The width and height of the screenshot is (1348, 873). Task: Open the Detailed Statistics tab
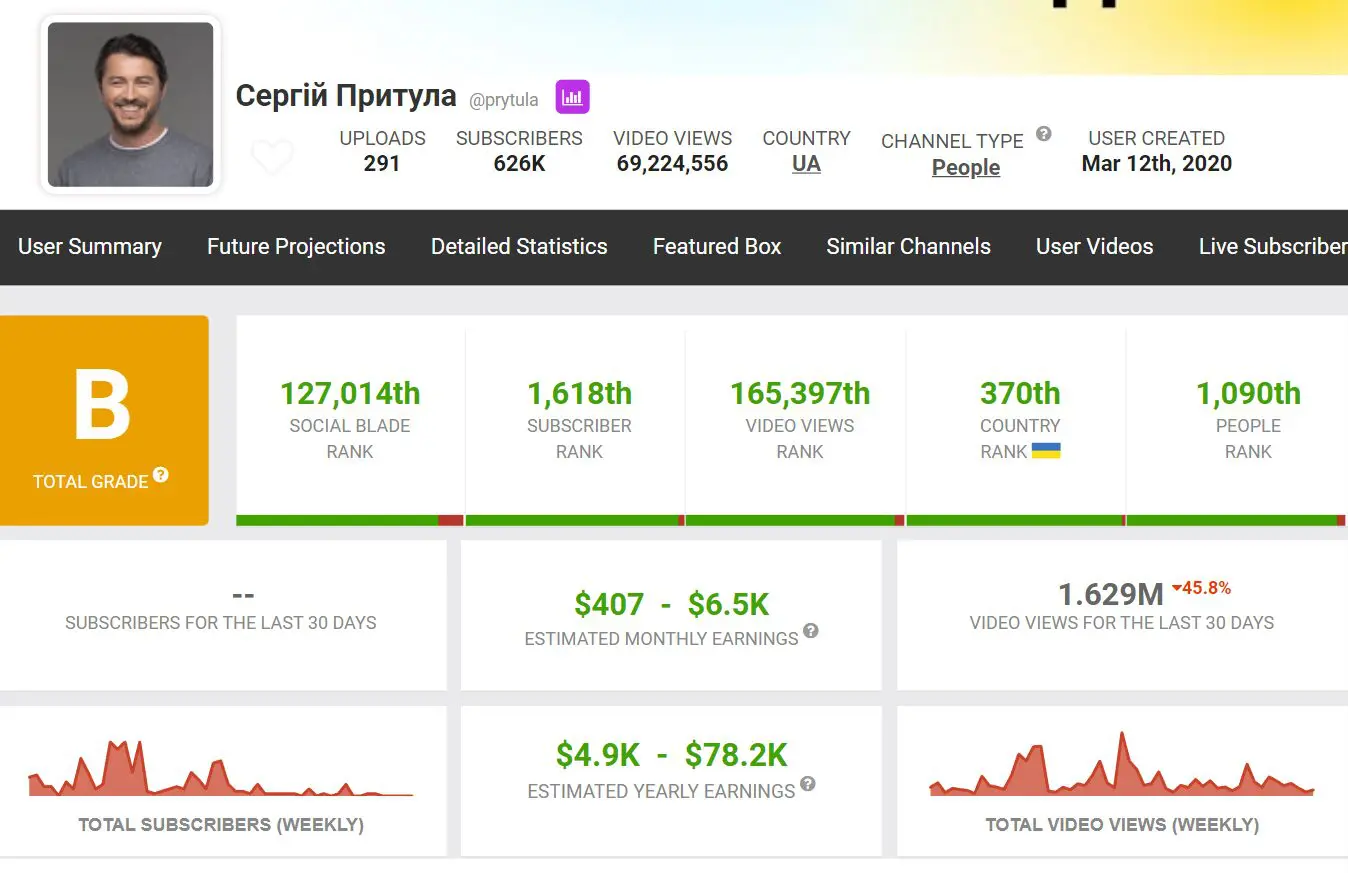pyautogui.click(x=519, y=247)
